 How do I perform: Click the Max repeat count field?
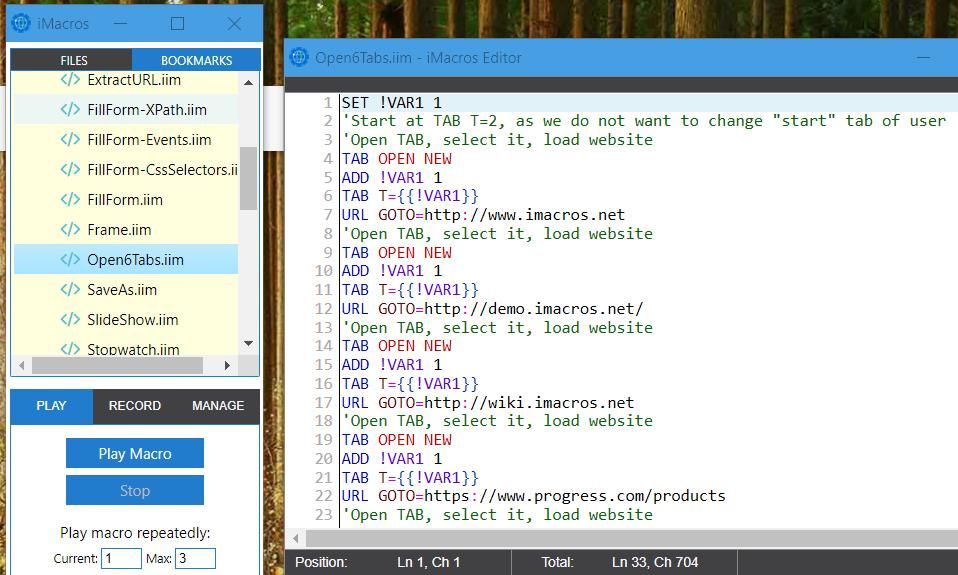pyautogui.click(x=195, y=558)
